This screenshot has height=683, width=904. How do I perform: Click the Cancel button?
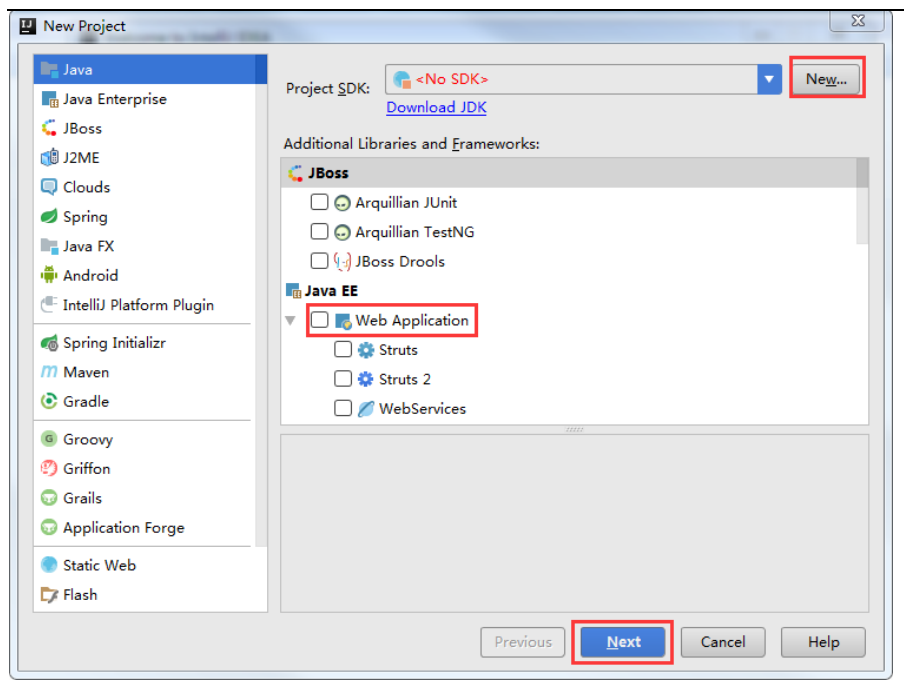click(723, 642)
